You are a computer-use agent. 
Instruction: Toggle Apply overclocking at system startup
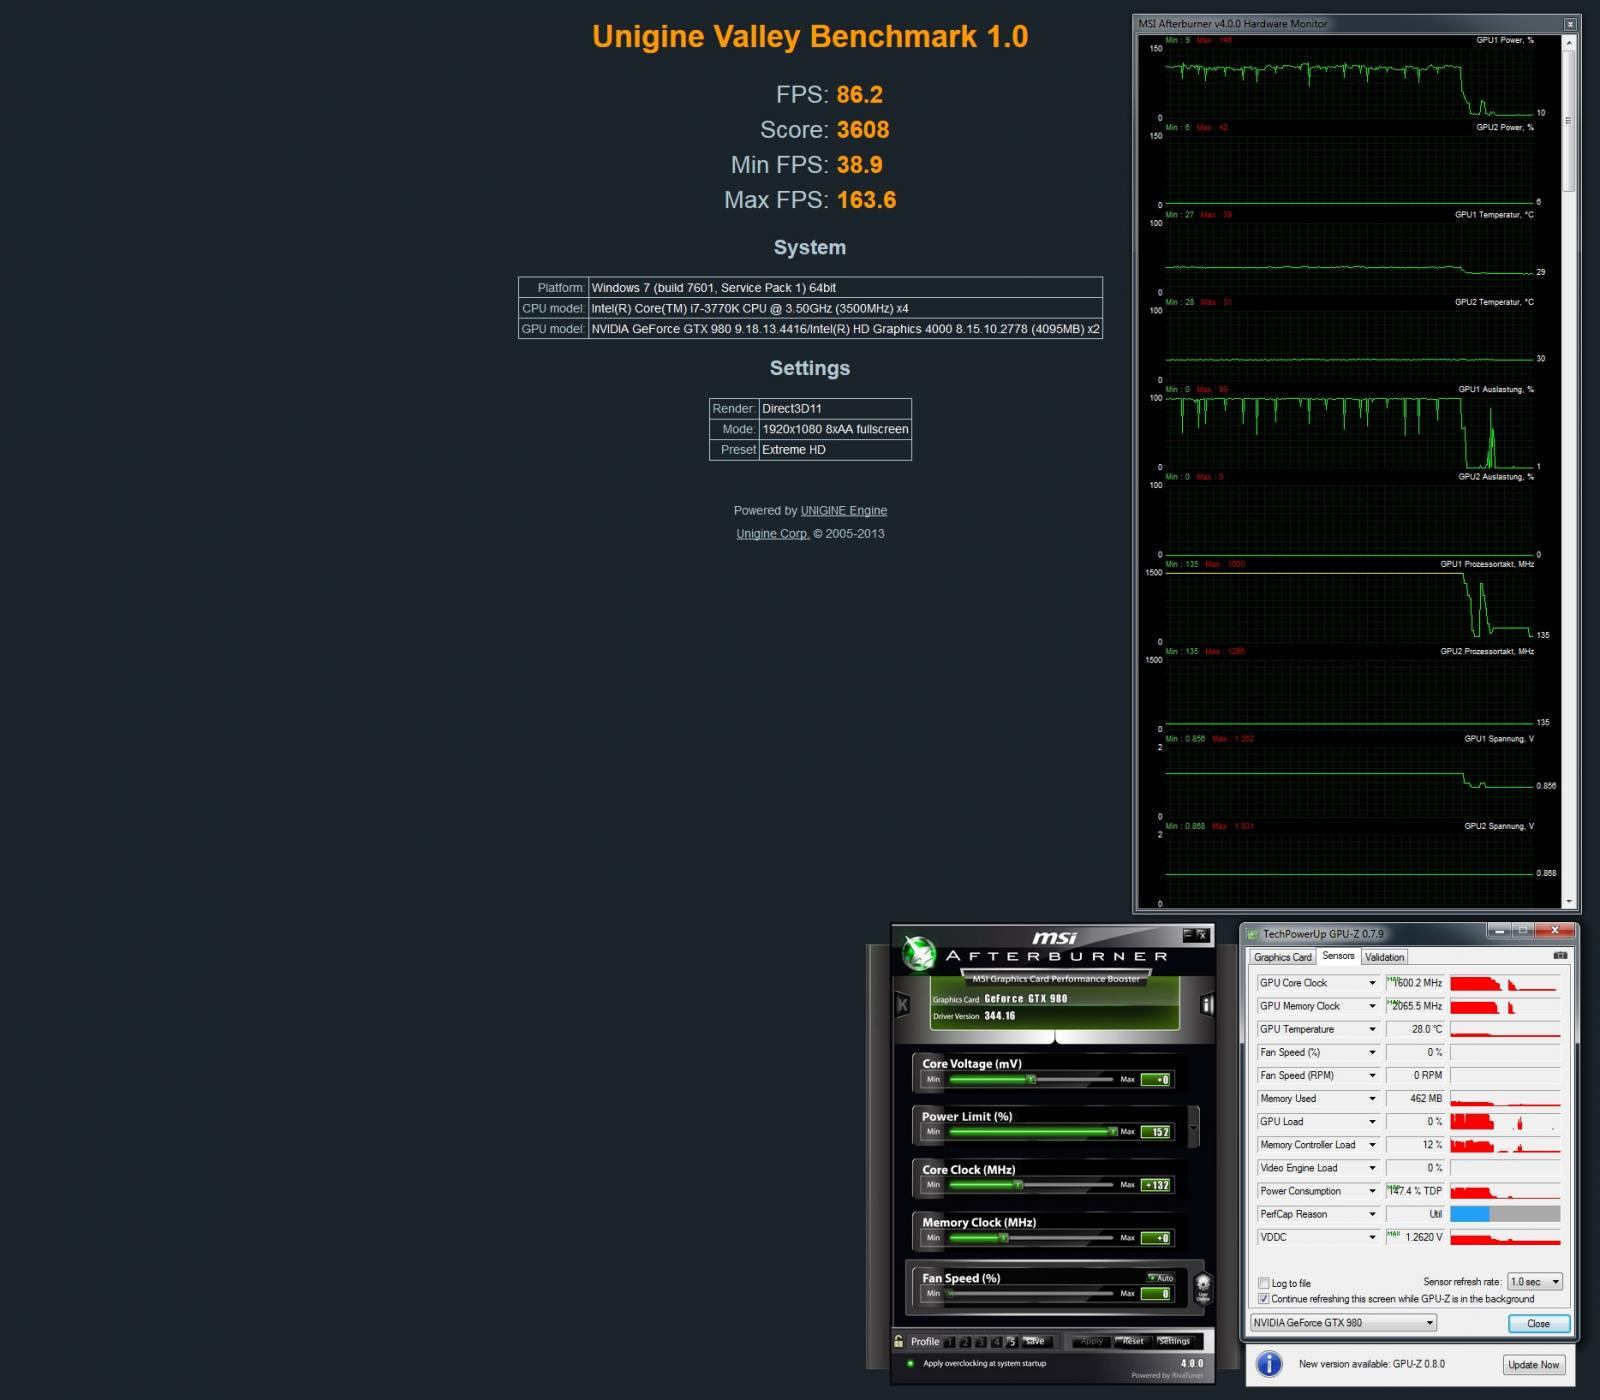coord(910,1363)
